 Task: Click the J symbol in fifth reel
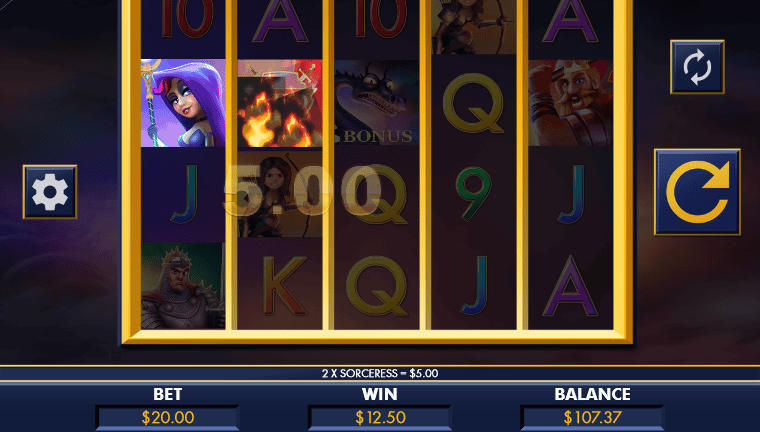pos(570,194)
